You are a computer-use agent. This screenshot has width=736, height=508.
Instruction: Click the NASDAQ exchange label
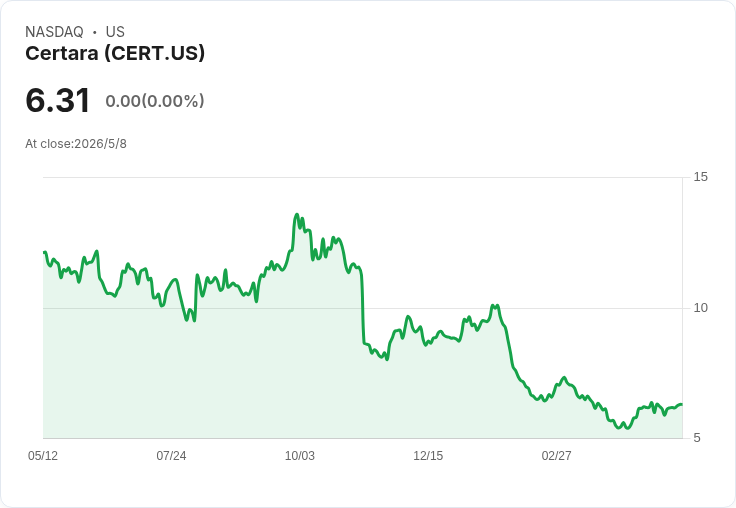pos(54,32)
